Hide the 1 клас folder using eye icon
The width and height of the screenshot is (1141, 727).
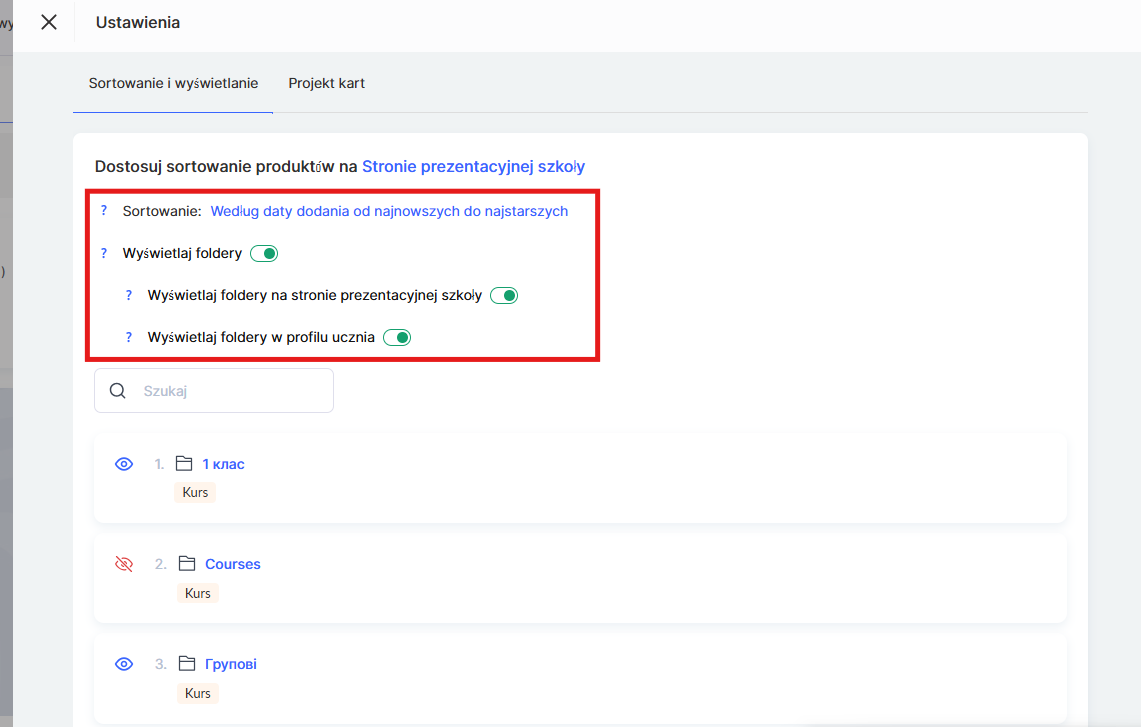[124, 464]
